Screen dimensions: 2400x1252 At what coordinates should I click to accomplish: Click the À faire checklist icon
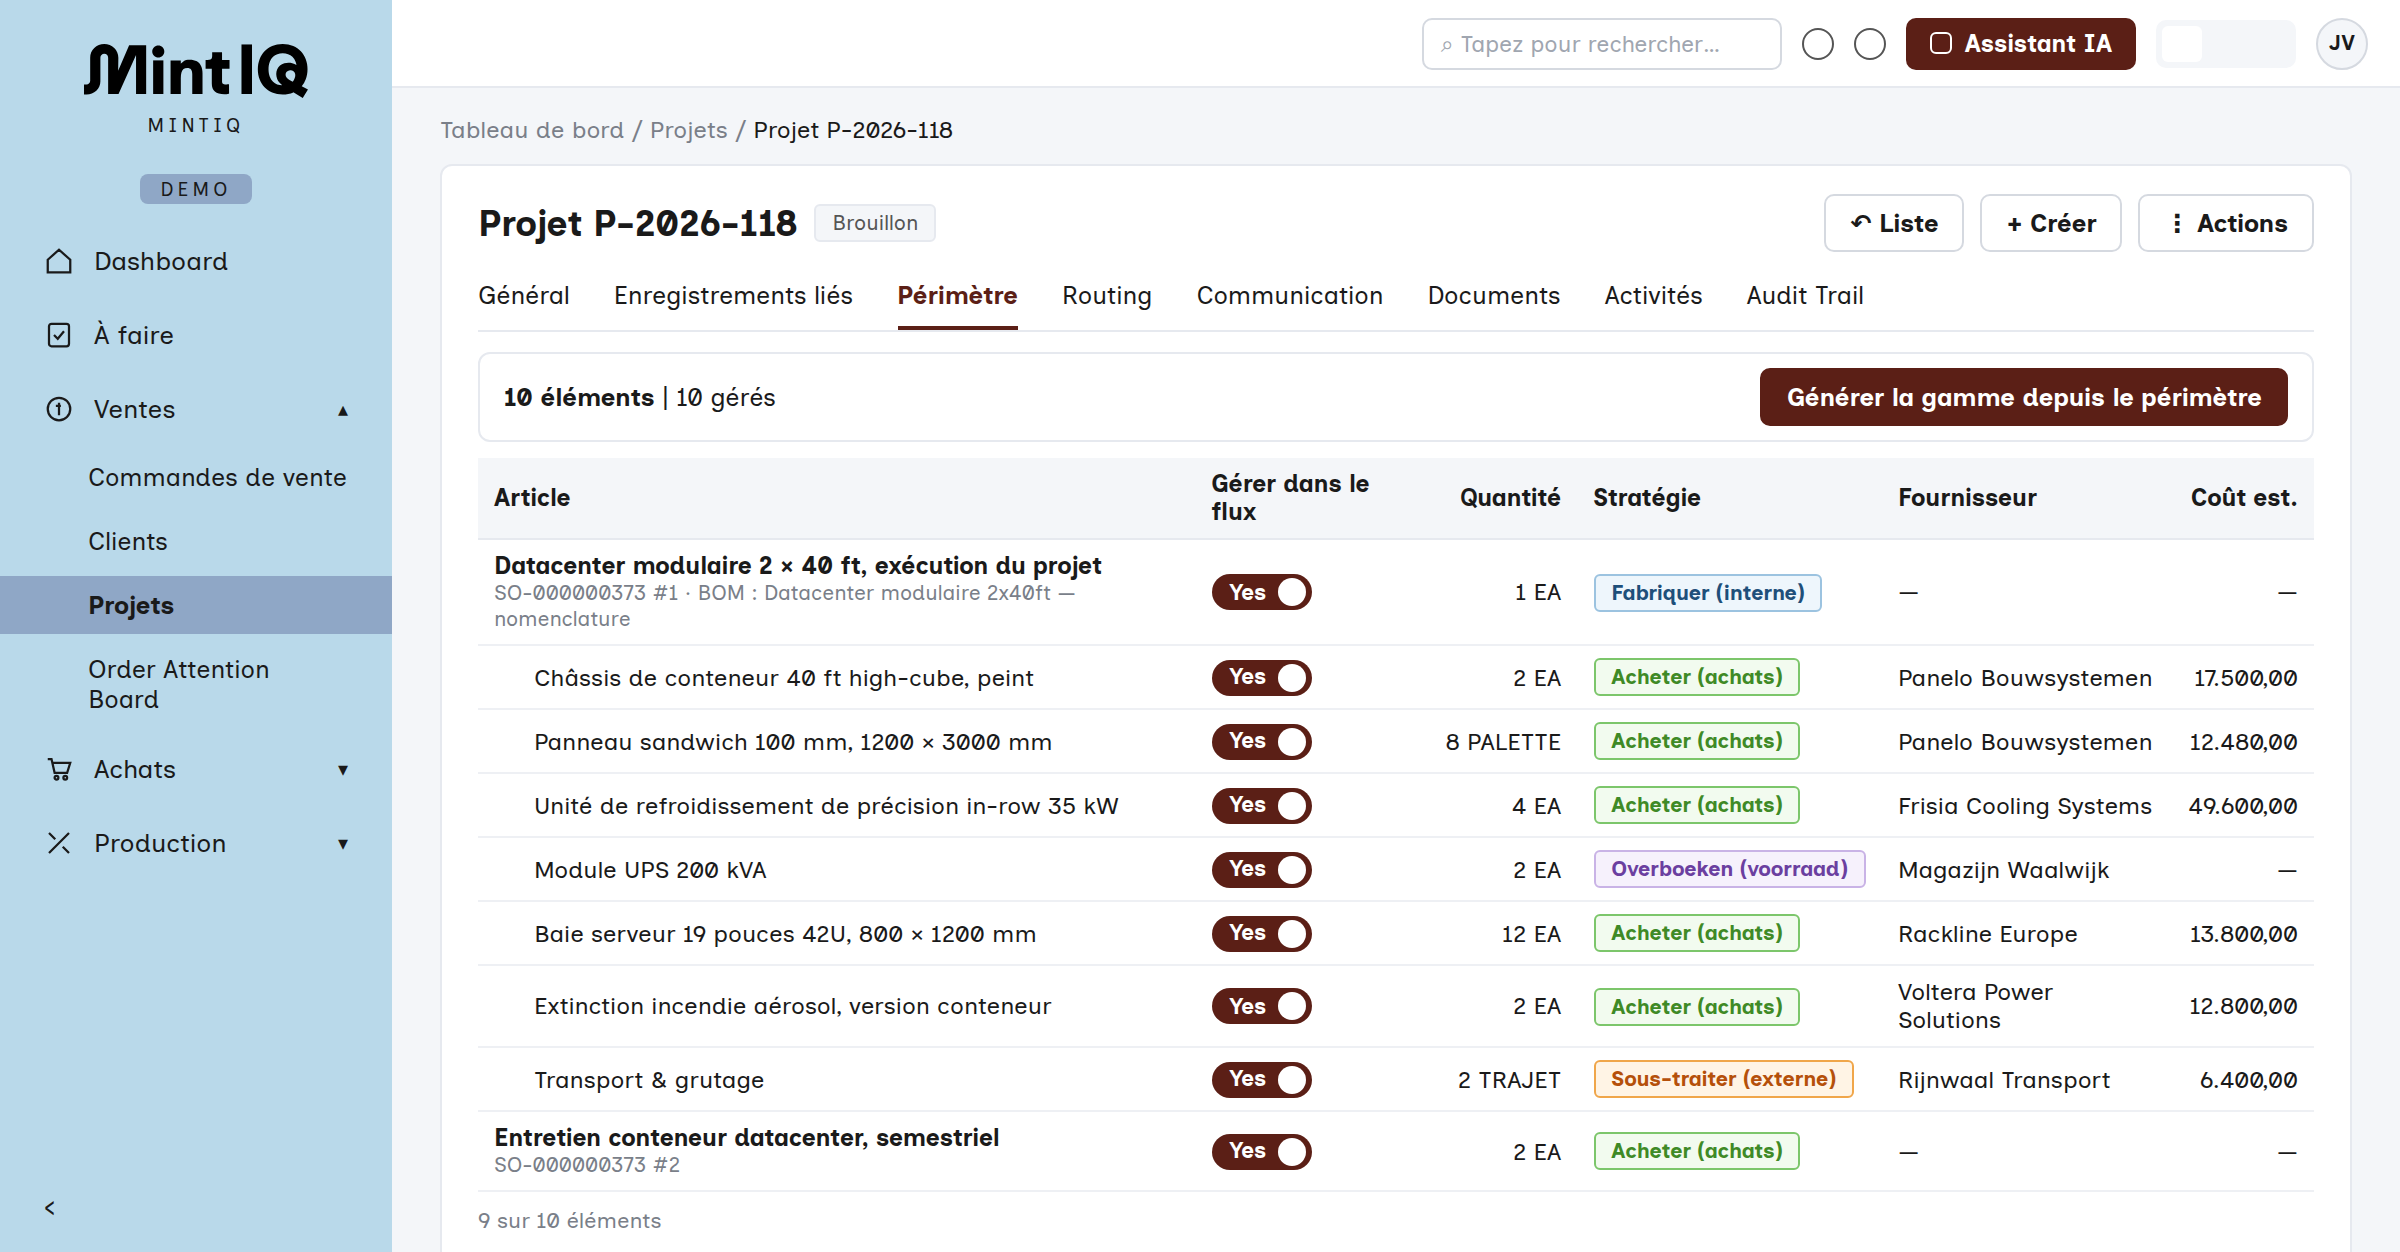coord(59,335)
